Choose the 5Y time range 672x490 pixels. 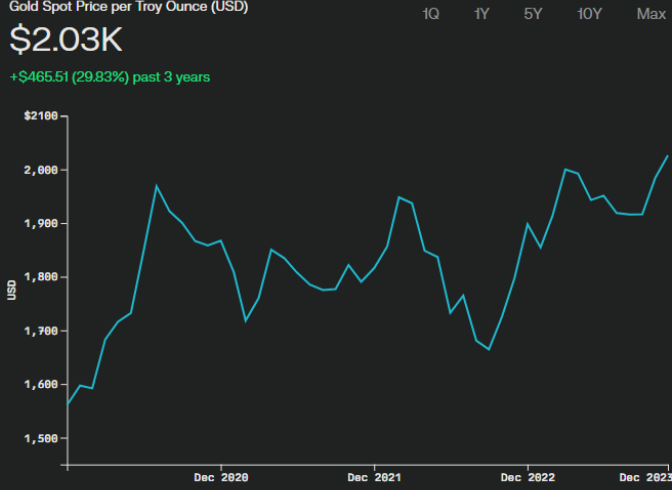533,14
